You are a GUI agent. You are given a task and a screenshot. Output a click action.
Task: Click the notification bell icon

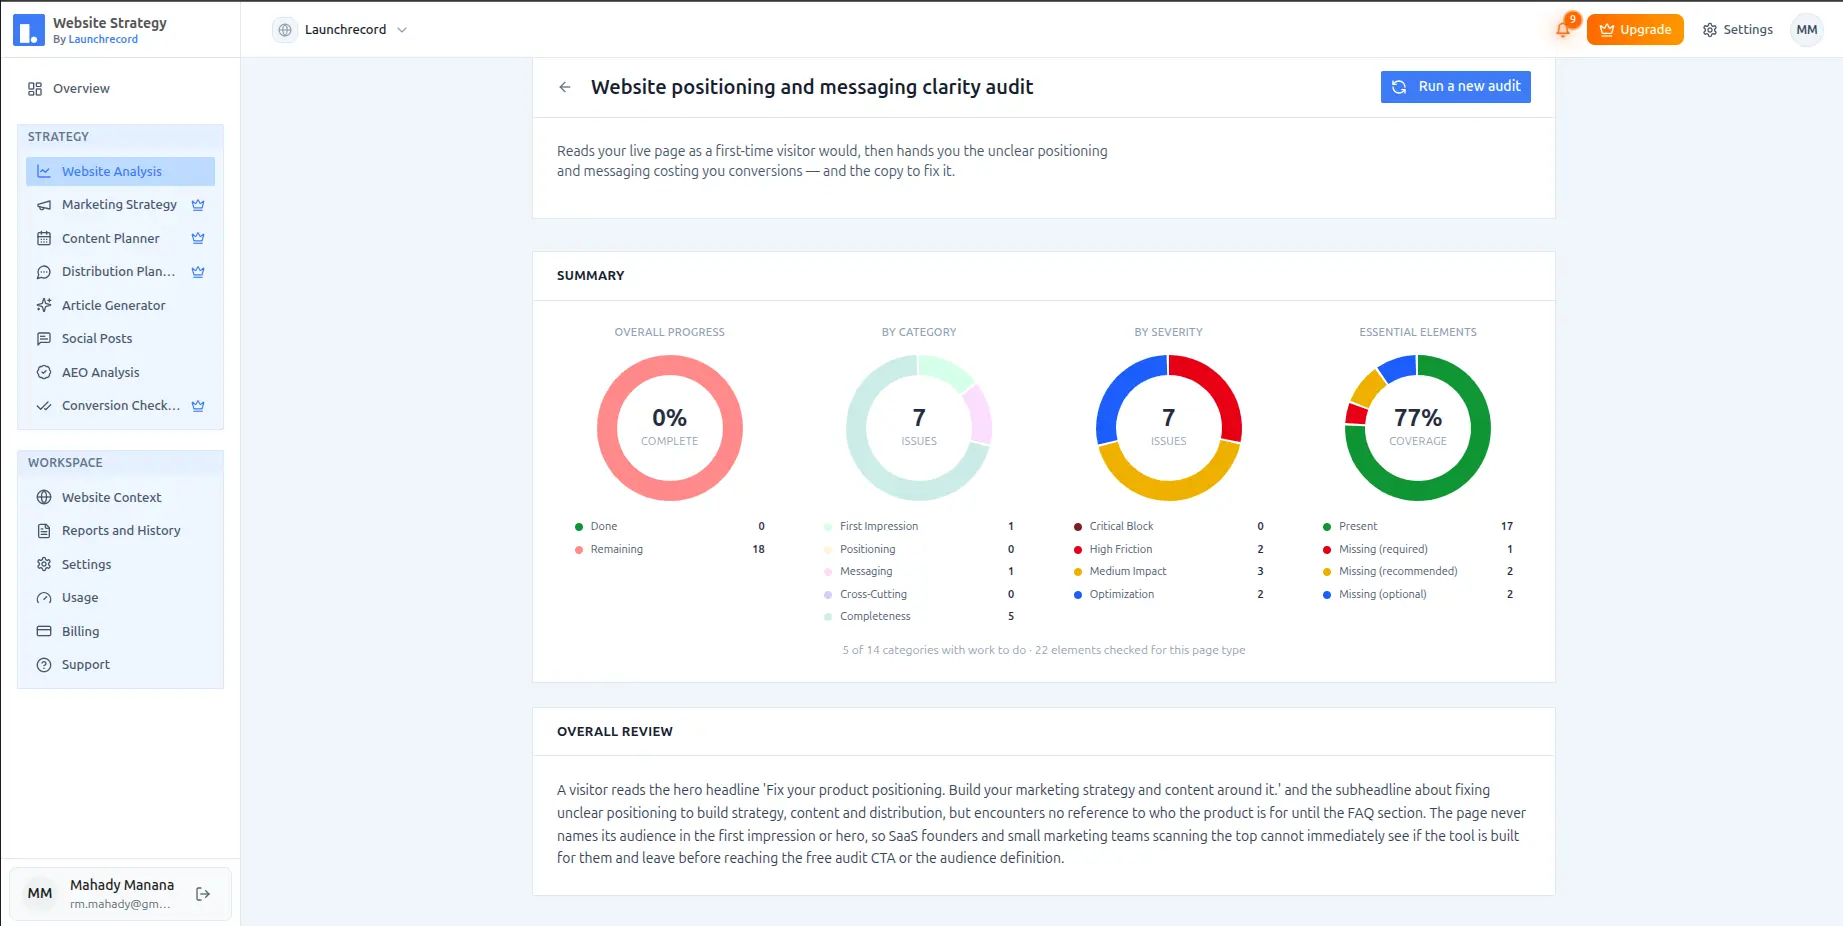tap(1562, 30)
